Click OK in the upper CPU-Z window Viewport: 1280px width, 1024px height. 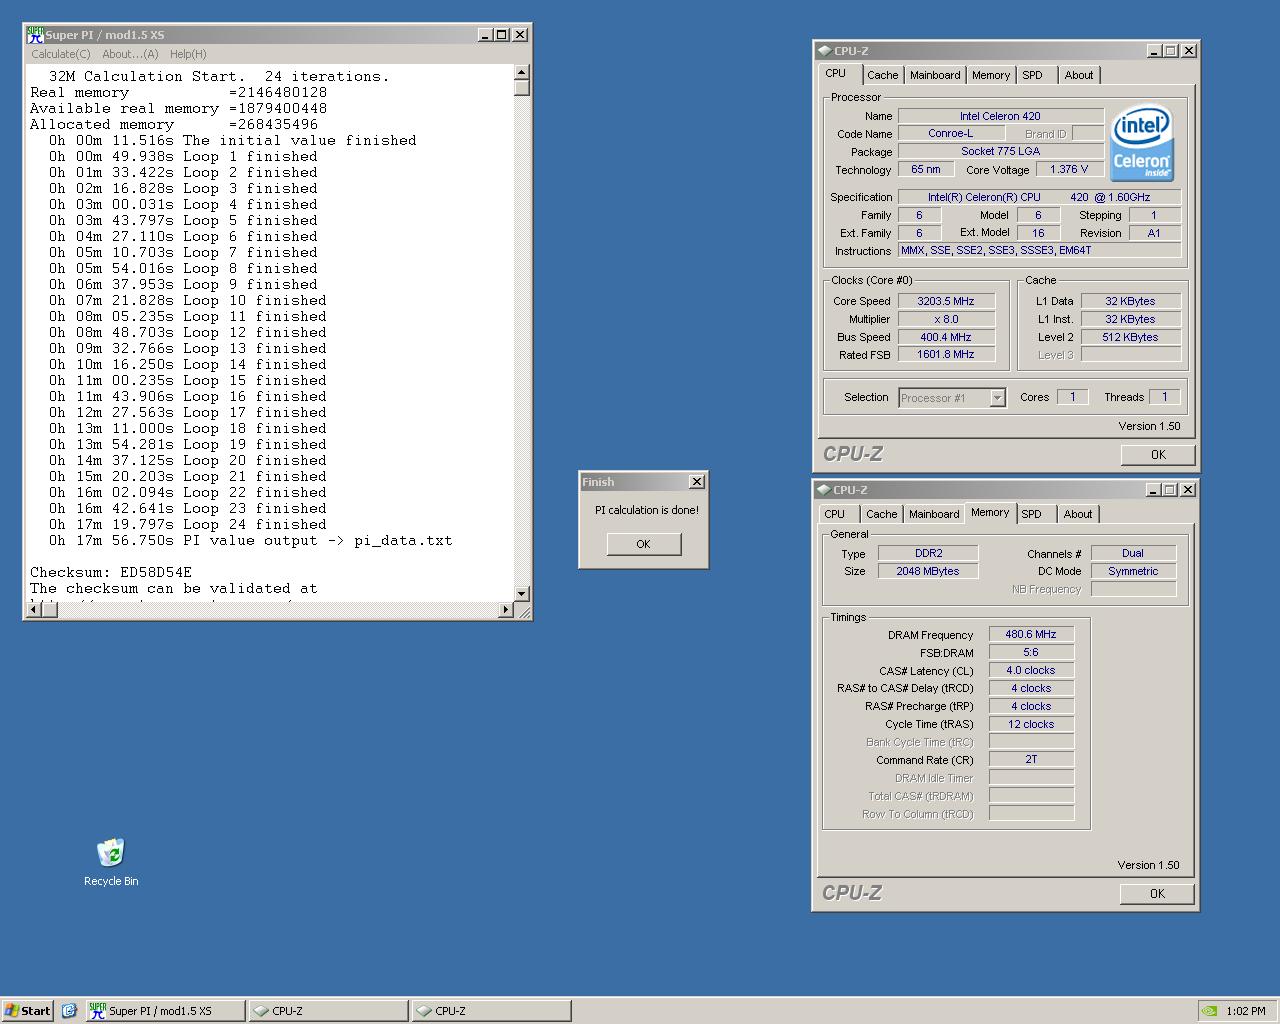1157,455
